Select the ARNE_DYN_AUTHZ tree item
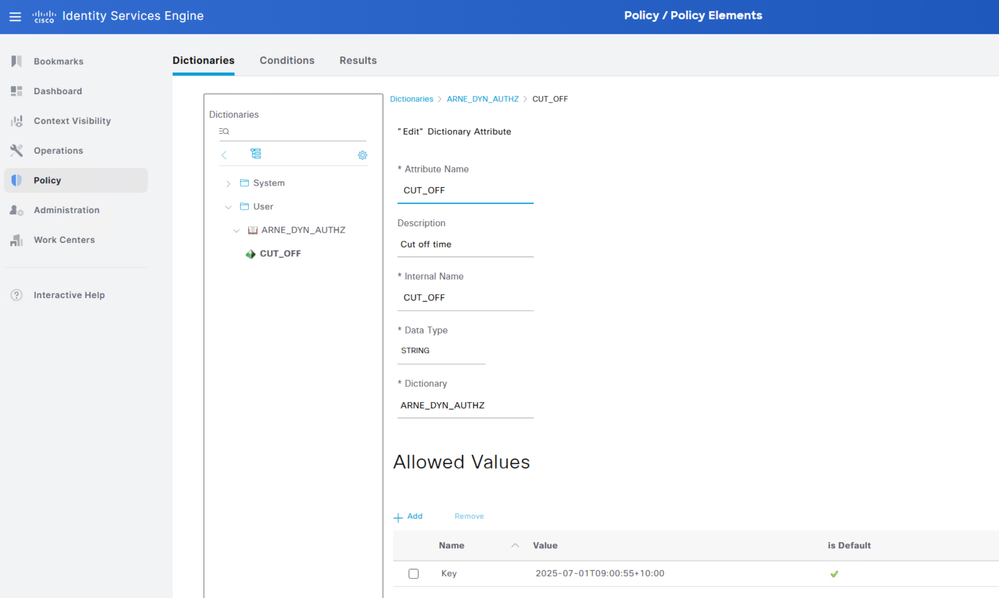Screen dimensions: 999x598 [x=303, y=230]
